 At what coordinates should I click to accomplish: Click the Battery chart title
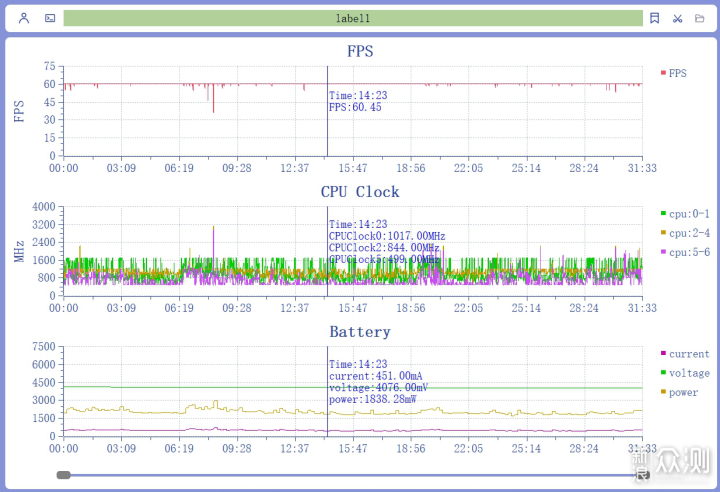360,332
